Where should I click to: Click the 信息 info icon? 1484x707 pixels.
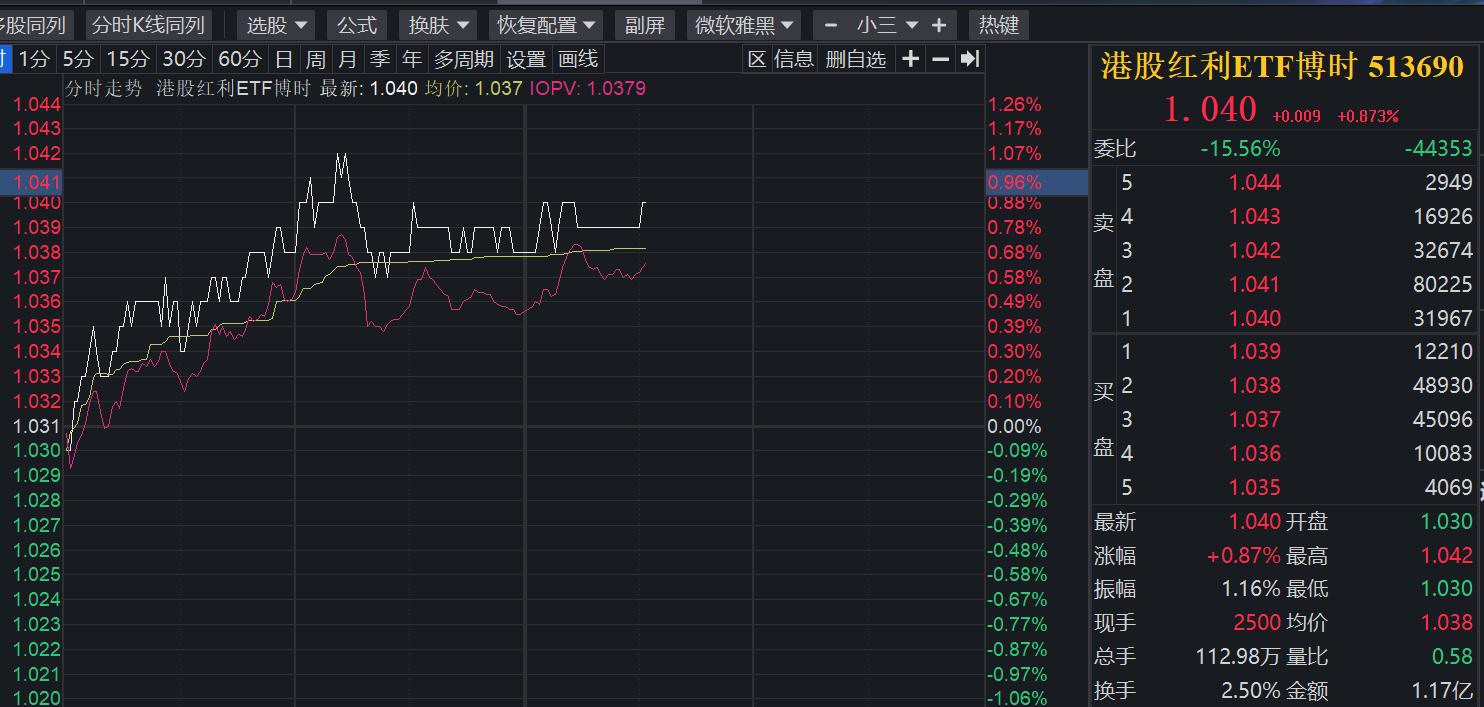pyautogui.click(x=793, y=59)
